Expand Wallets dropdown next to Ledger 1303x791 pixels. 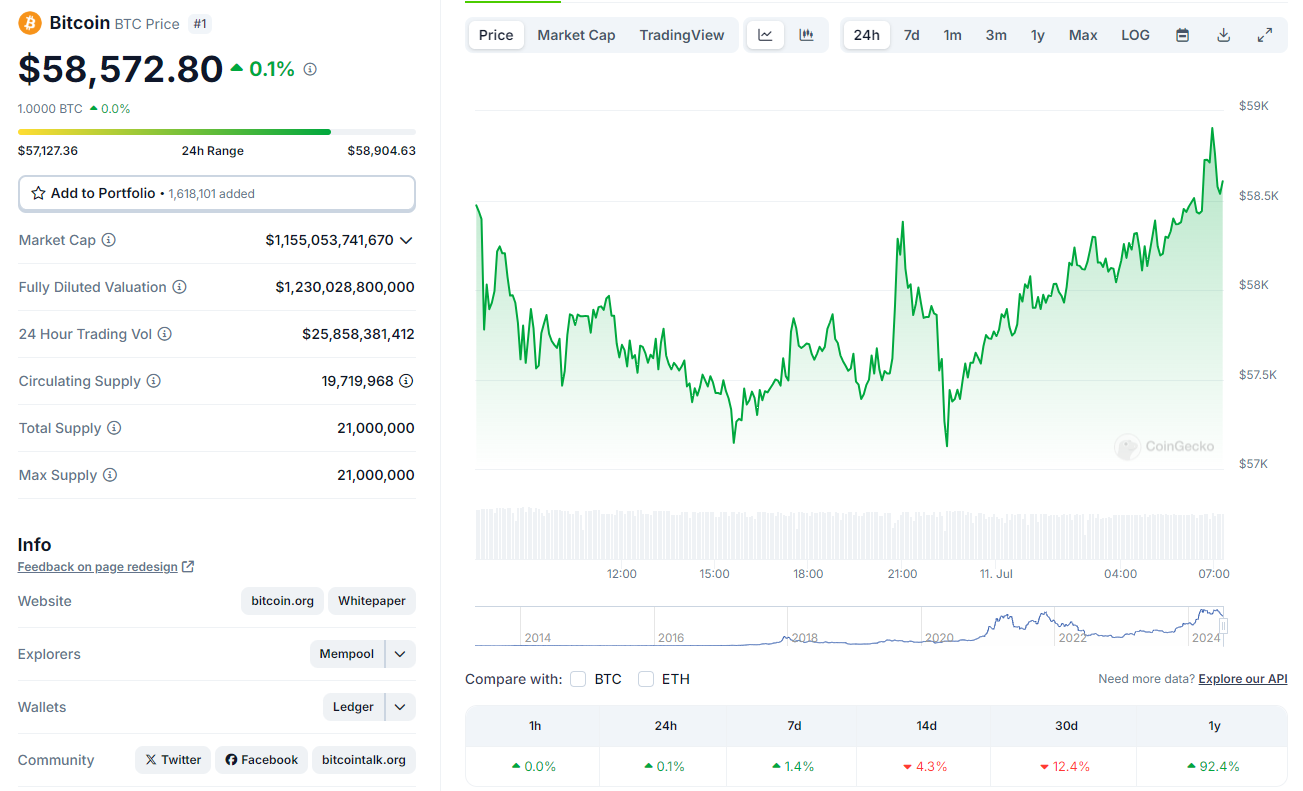point(400,707)
